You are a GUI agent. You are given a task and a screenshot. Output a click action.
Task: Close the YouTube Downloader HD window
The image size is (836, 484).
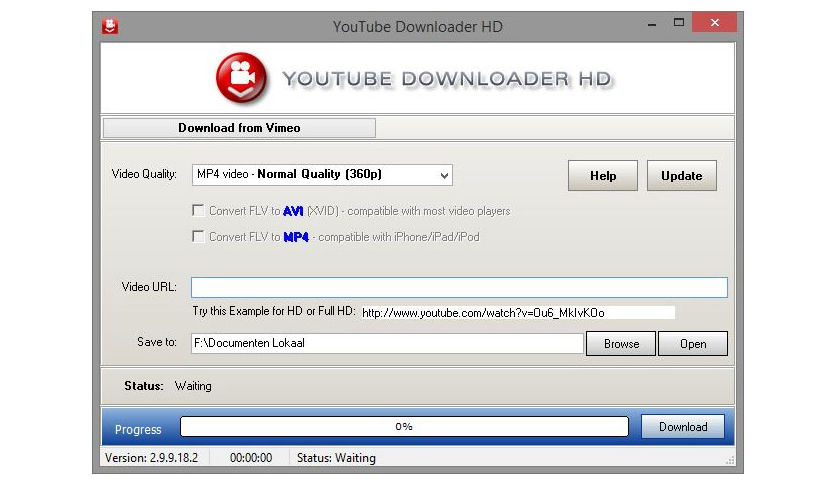[716, 24]
